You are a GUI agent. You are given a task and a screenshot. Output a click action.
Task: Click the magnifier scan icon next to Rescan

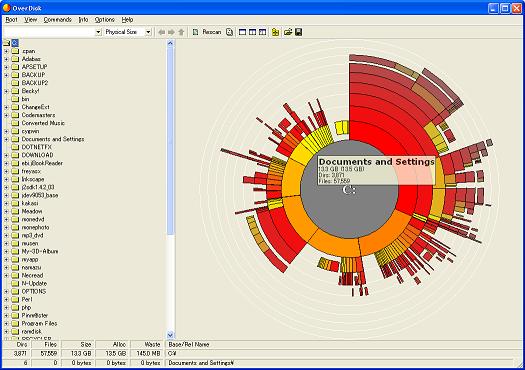coord(229,32)
